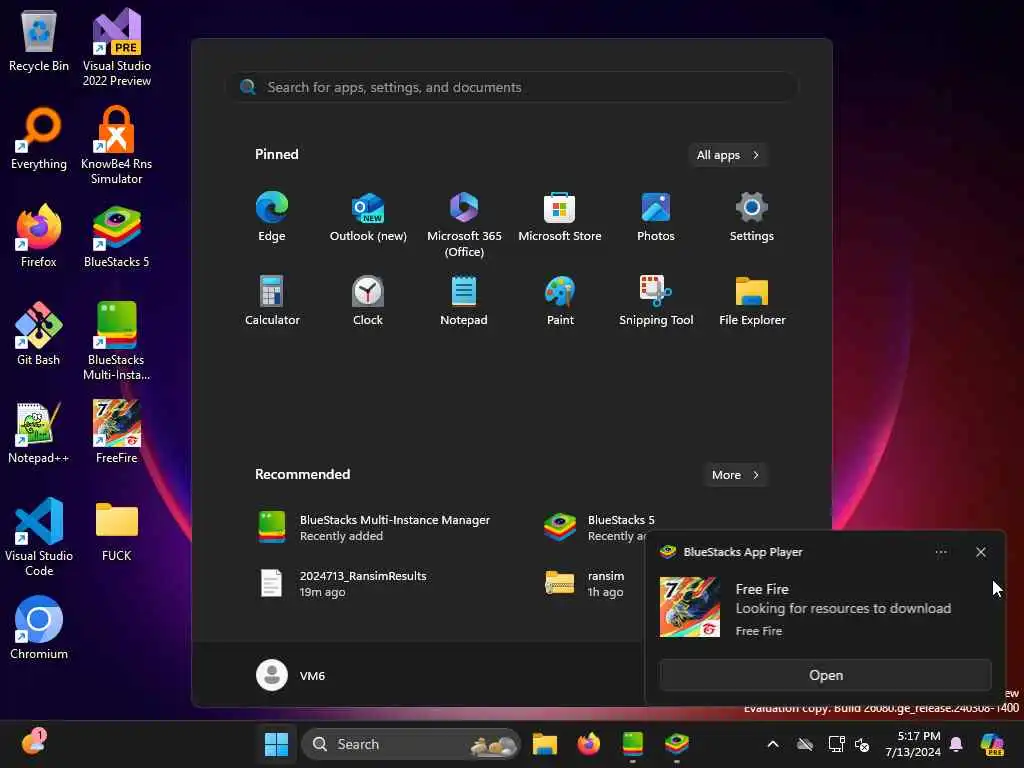Select the yellow folder on desktop

(116, 530)
